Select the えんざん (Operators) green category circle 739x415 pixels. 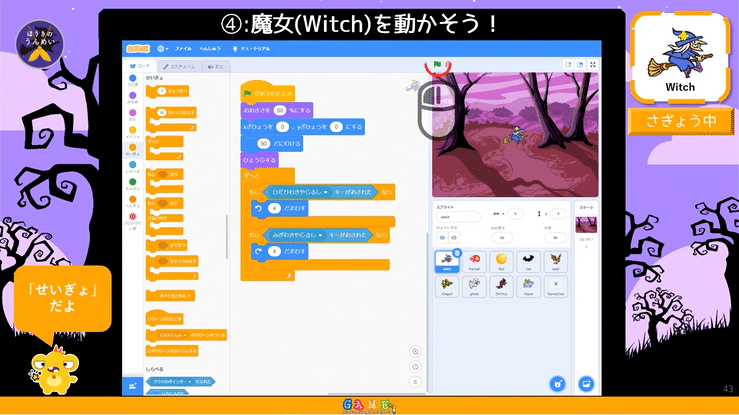pyautogui.click(x=132, y=182)
